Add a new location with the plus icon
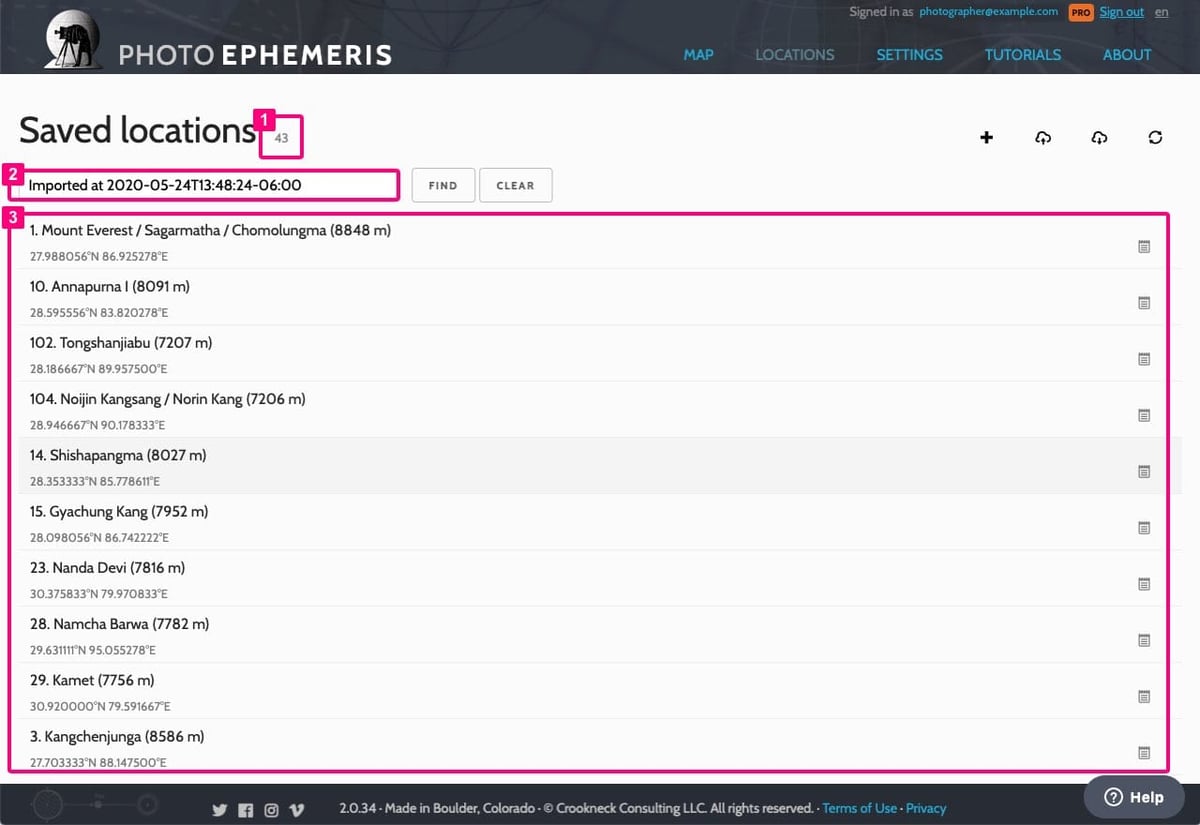This screenshot has width=1200, height=825. (x=986, y=138)
